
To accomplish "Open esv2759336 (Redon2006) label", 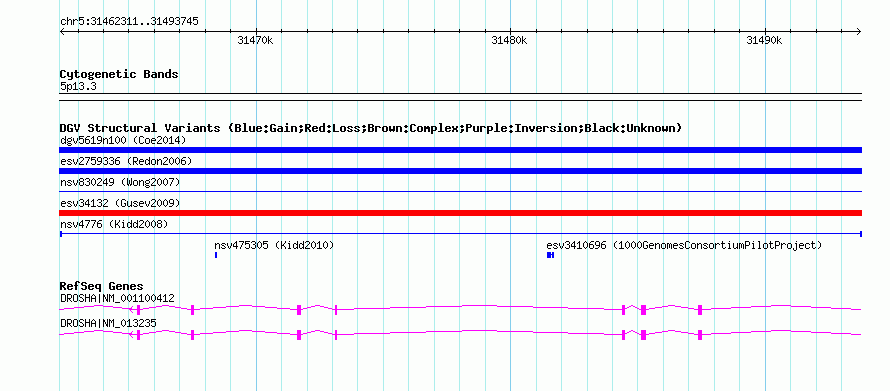I will (x=126, y=161).
